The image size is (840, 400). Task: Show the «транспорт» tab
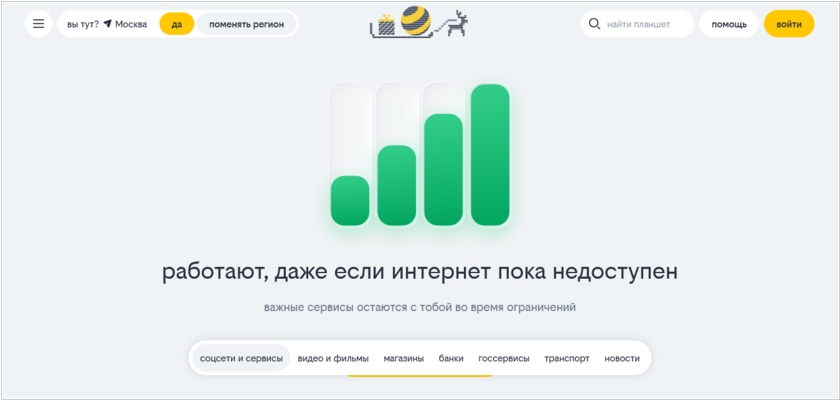(x=567, y=358)
